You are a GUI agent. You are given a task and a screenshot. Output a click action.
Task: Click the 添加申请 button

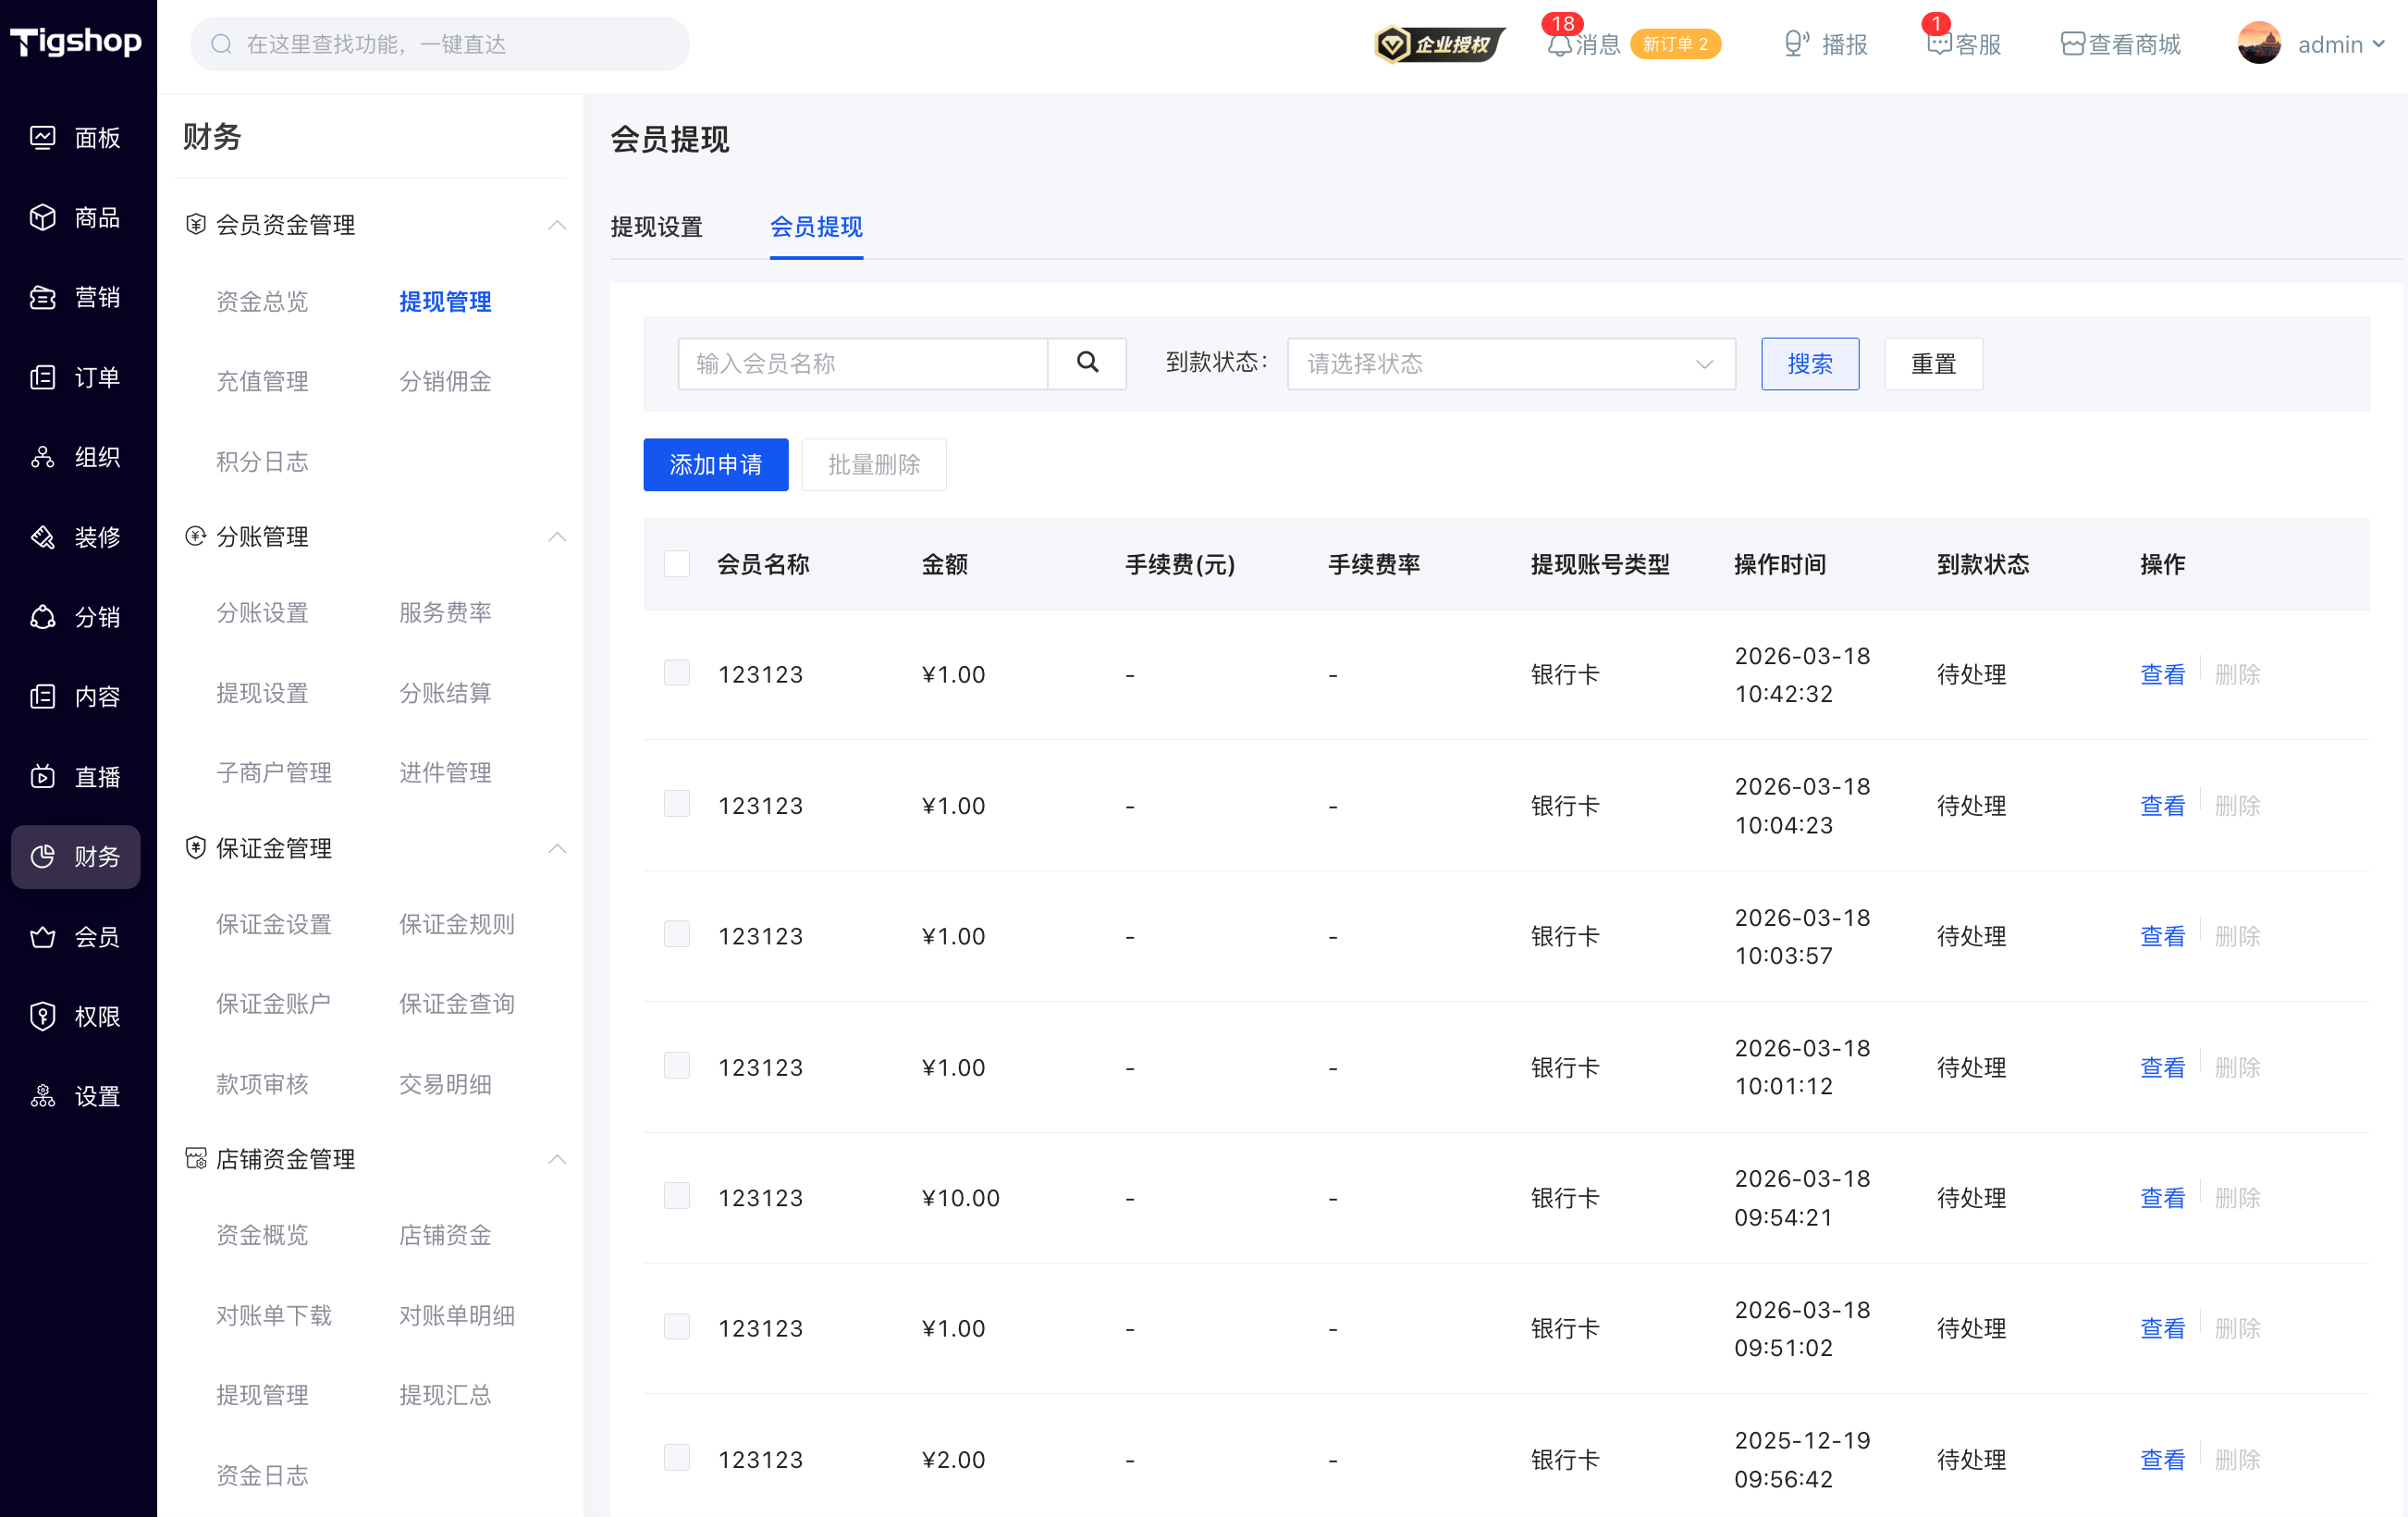pos(715,465)
